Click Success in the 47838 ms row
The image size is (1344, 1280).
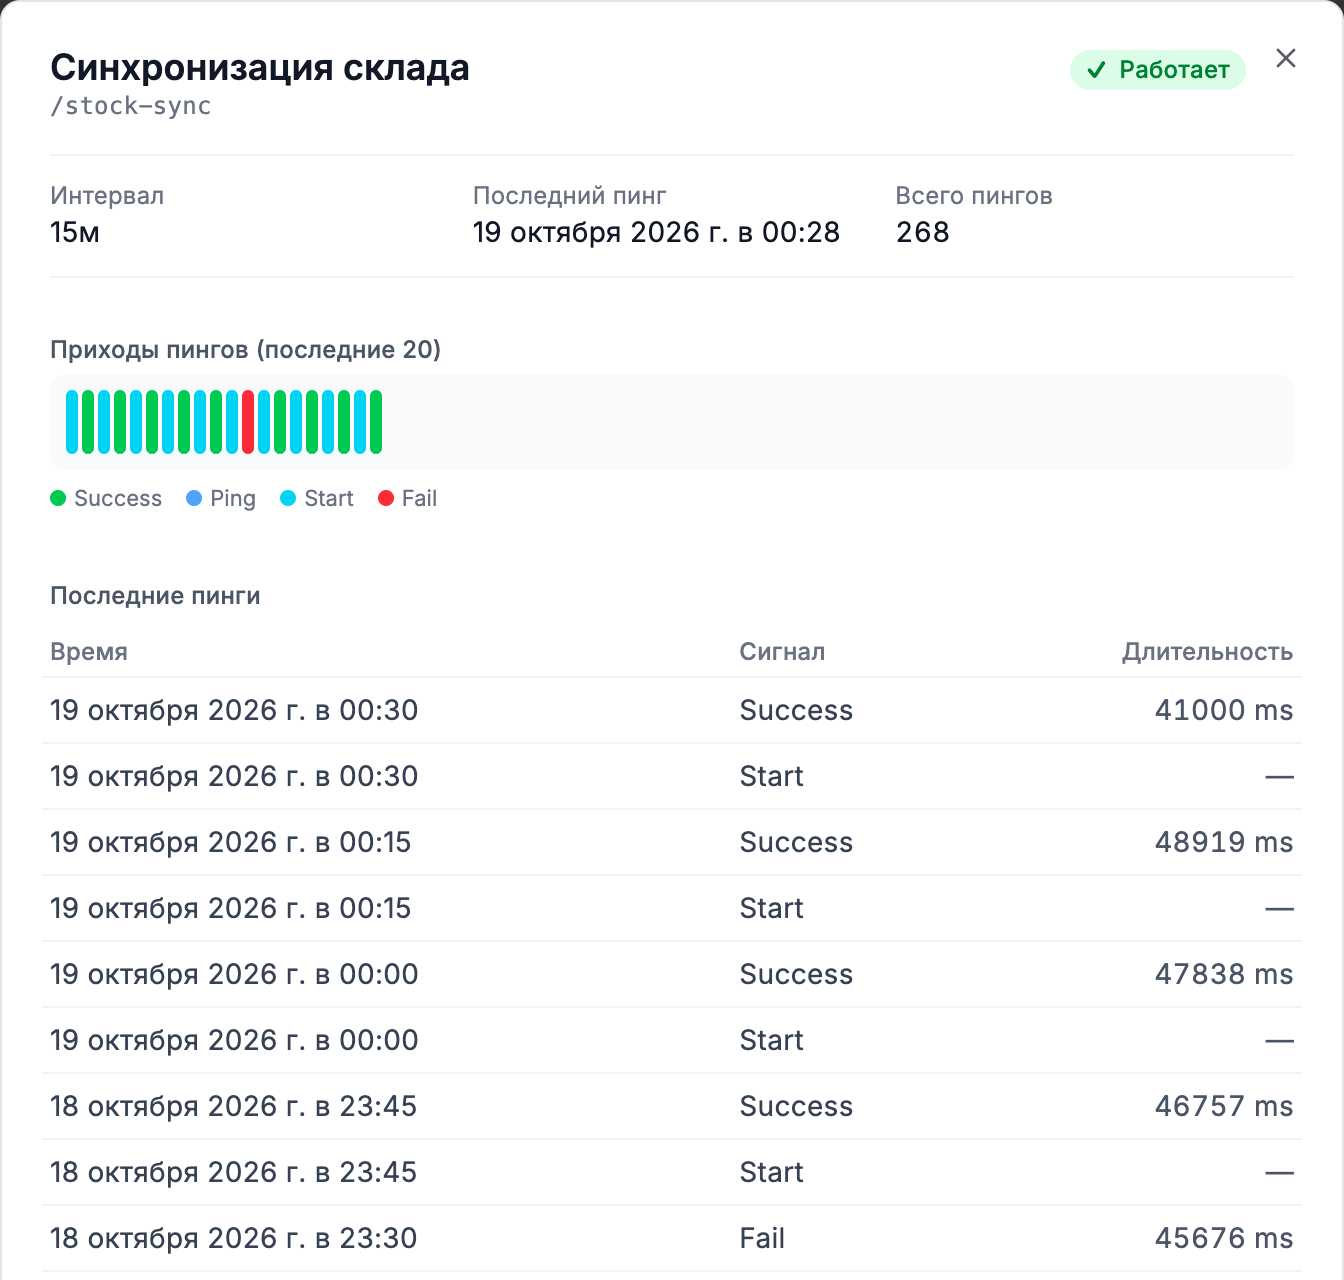(797, 974)
